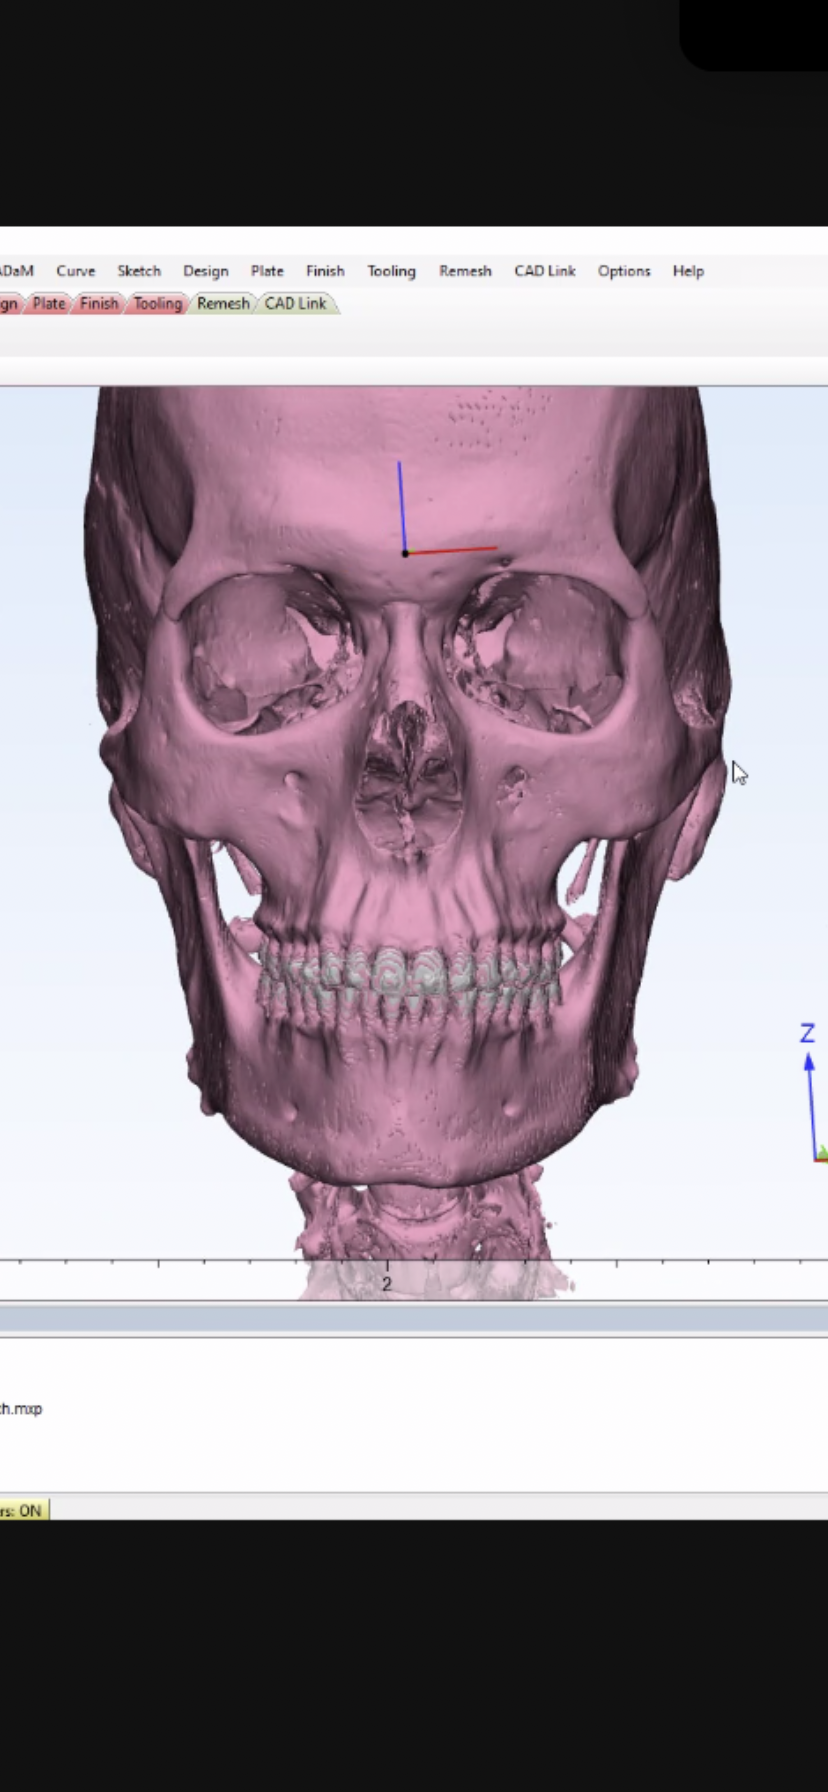Viewport: 828px width, 1792px height.
Task: Click the ruler mark labeled 2
Action: tap(387, 1281)
